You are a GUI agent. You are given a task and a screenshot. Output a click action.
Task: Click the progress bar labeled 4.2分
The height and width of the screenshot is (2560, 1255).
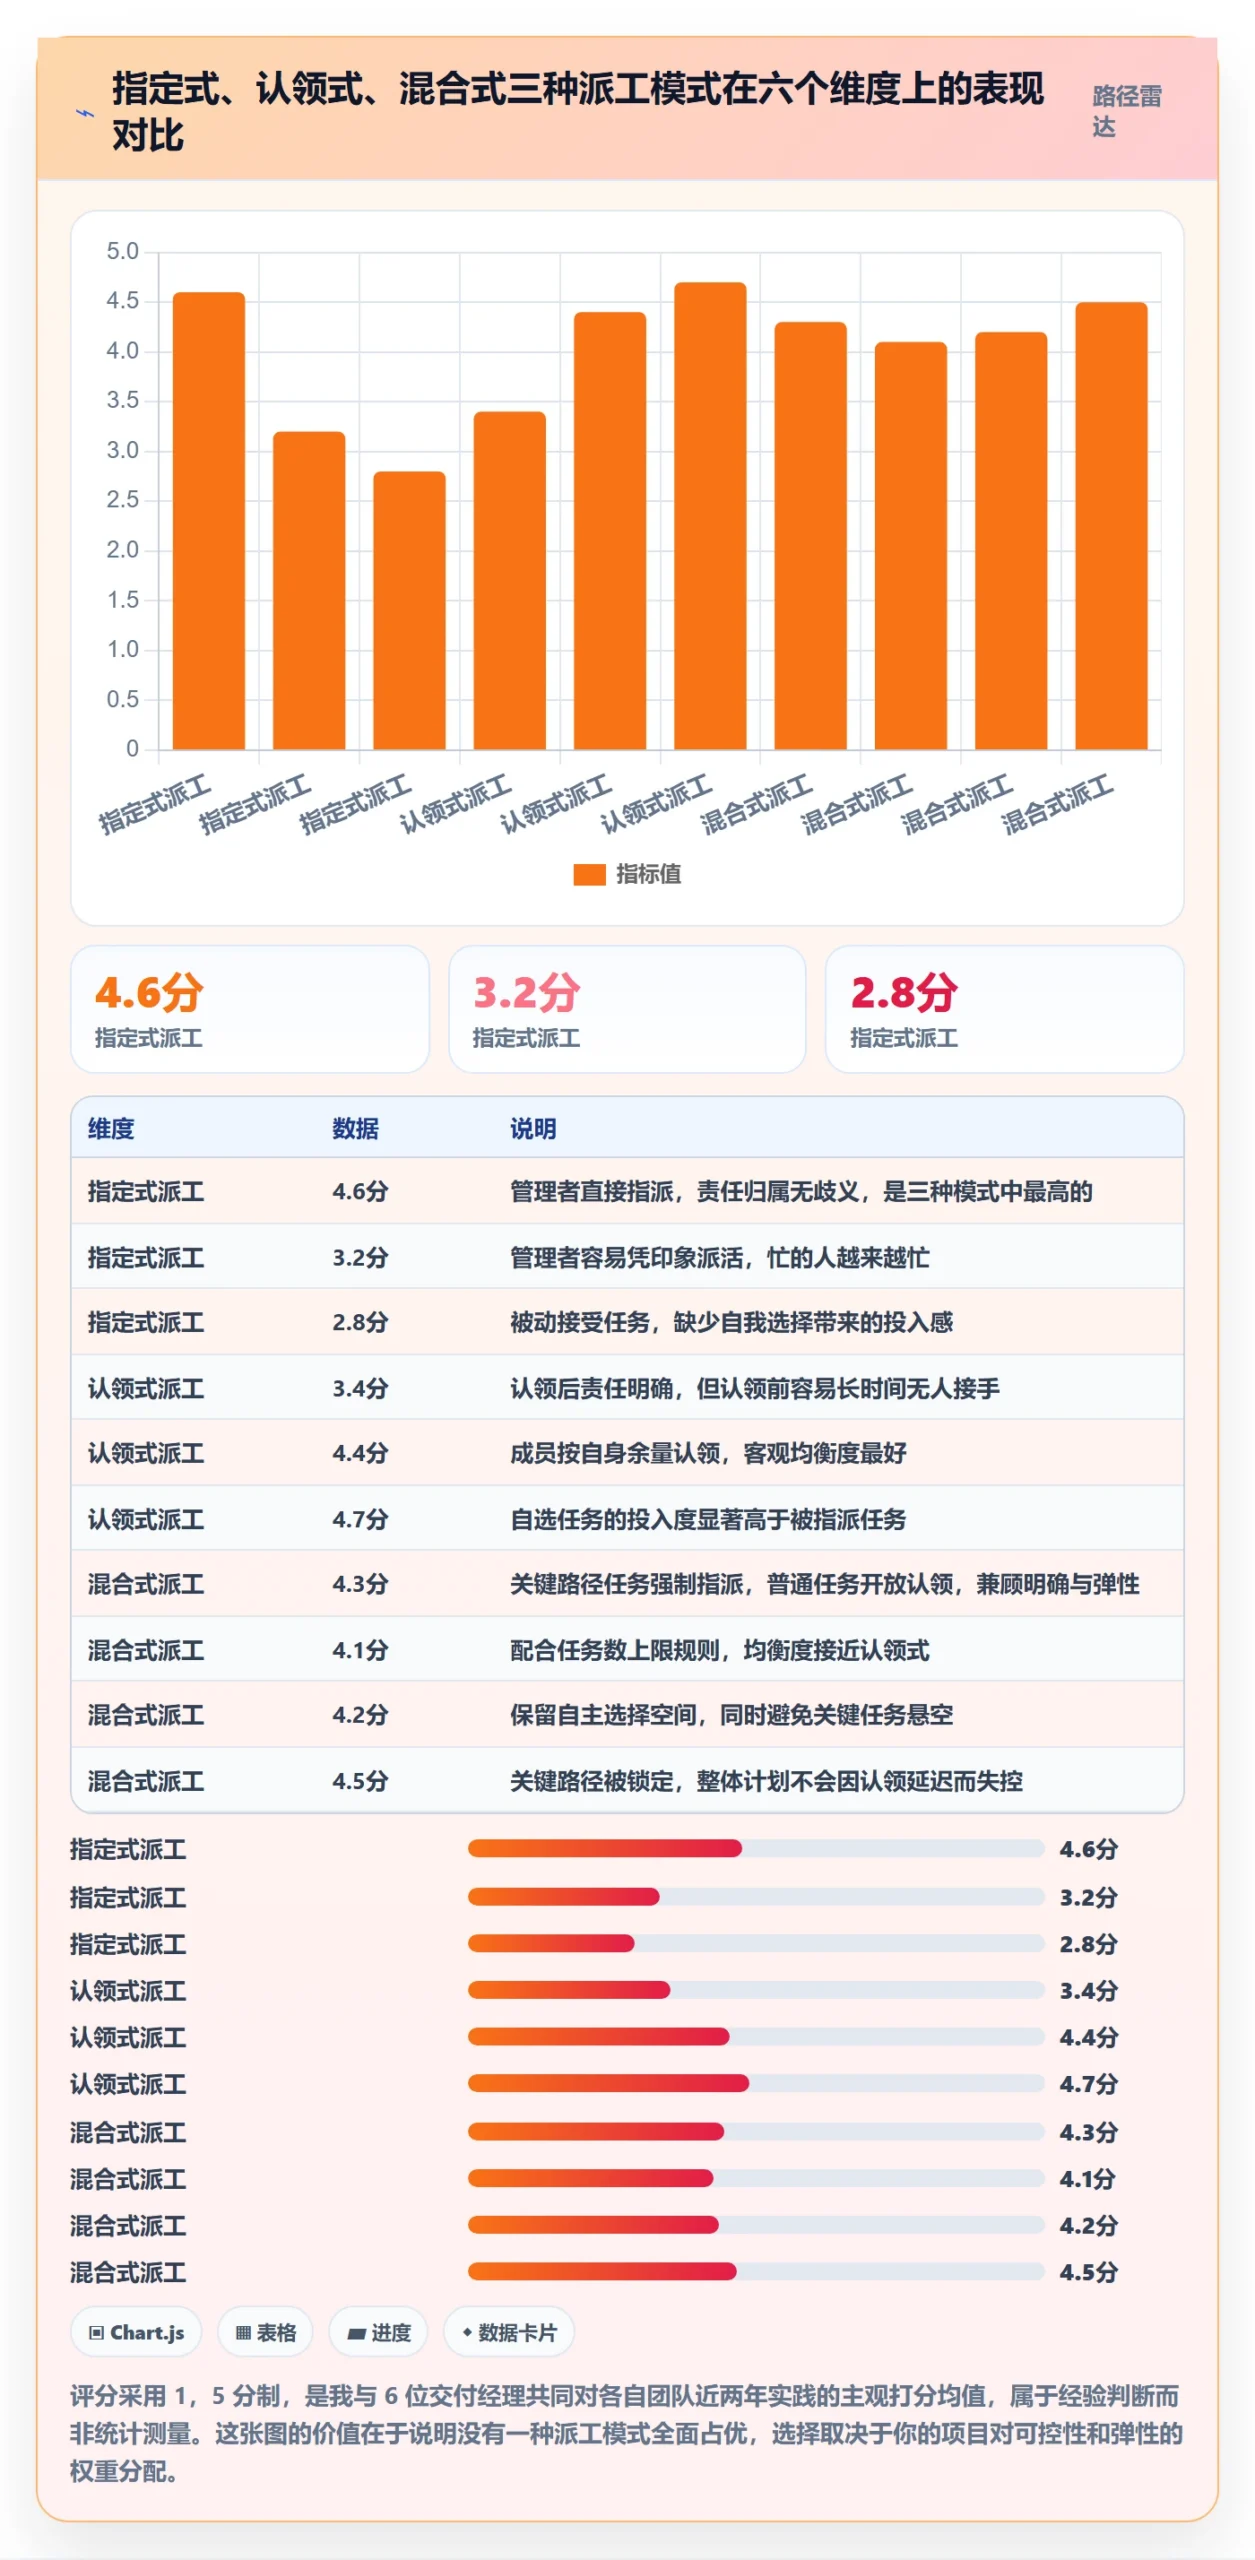756,2225
